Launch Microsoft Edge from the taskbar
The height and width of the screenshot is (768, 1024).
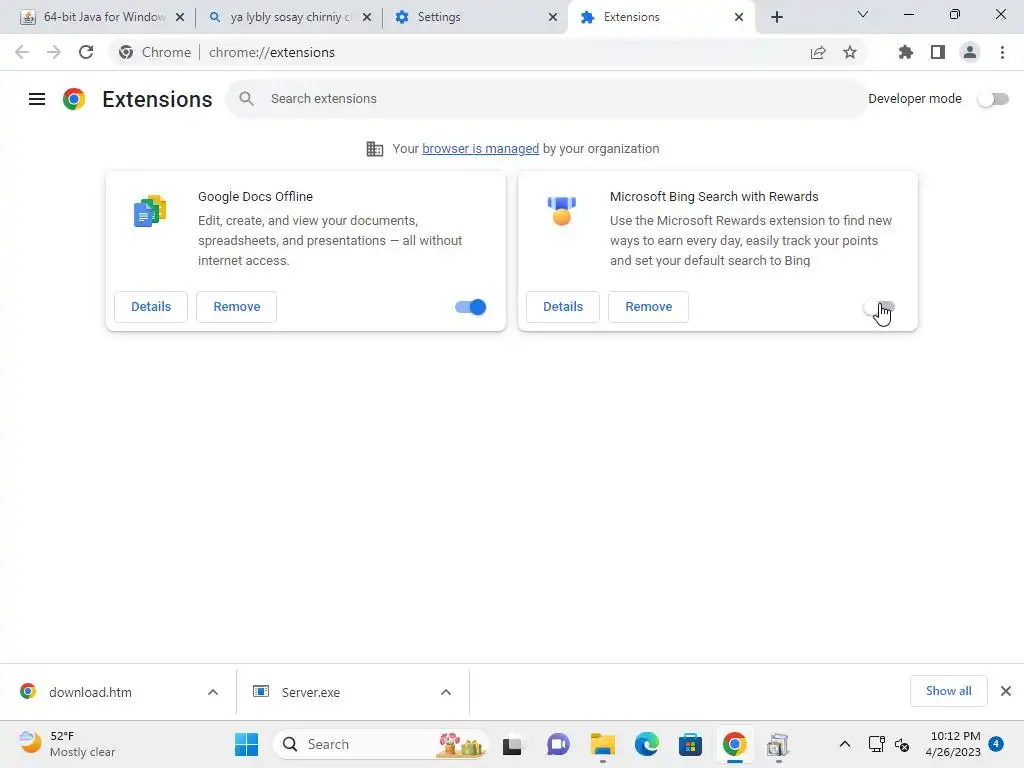click(x=647, y=744)
